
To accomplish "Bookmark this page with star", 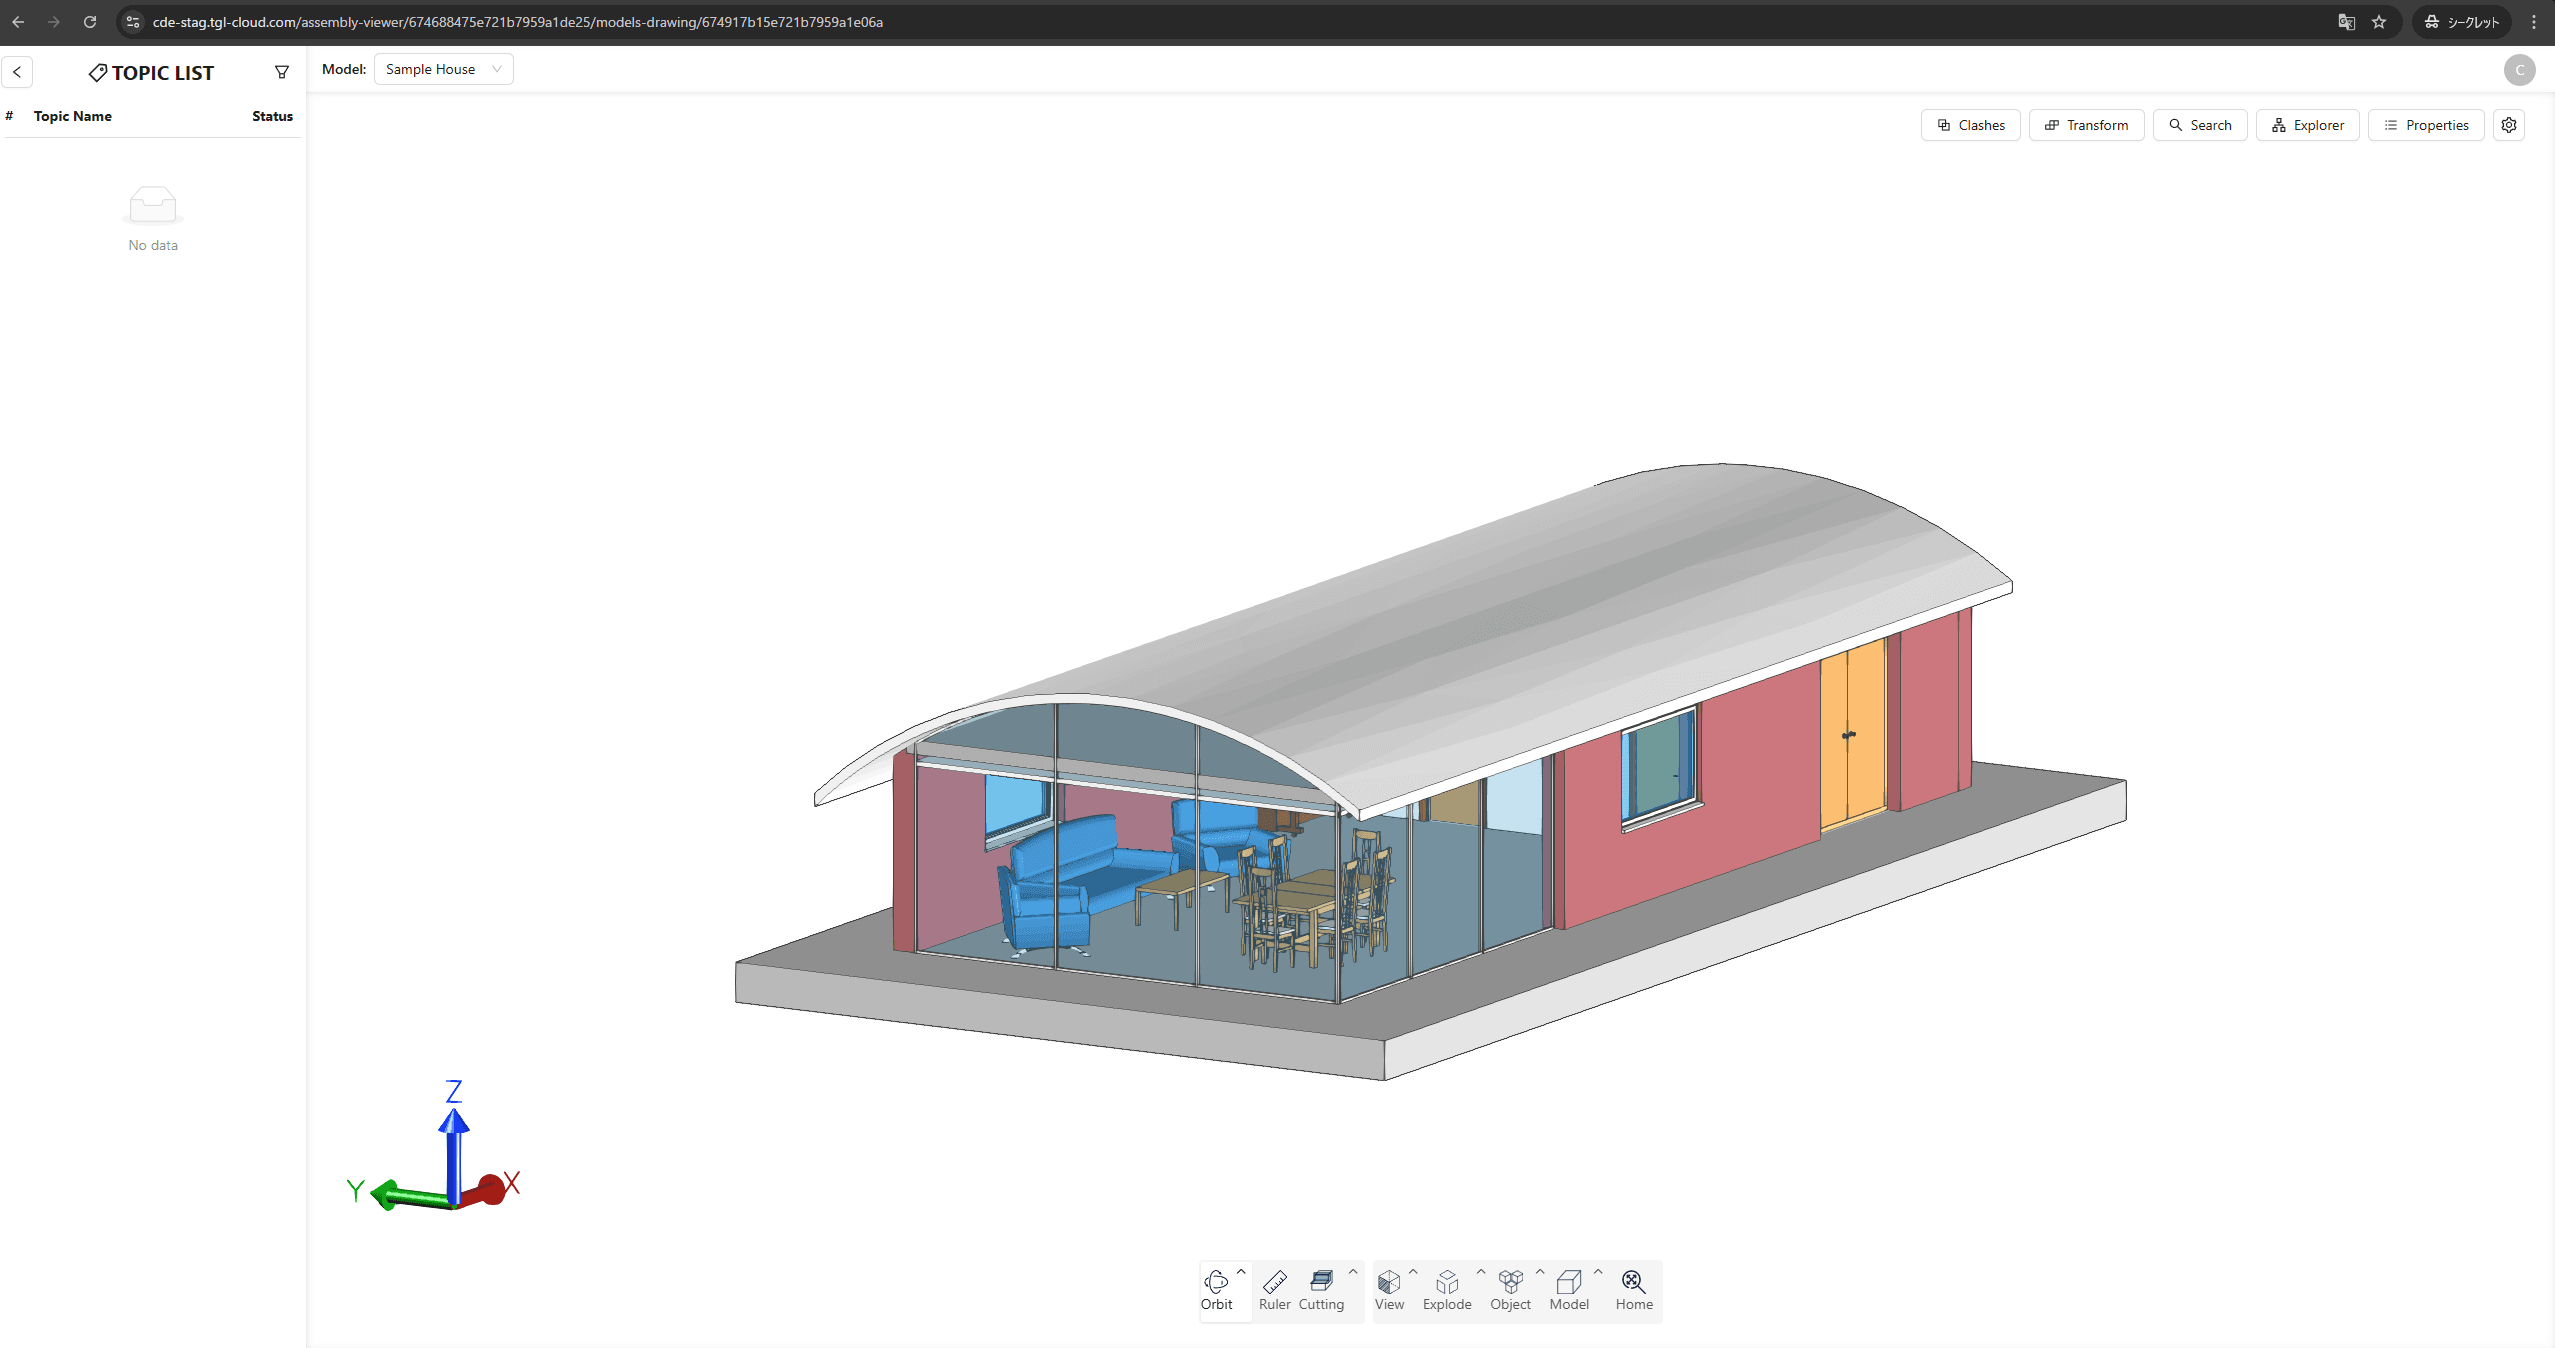I will coord(2379,22).
